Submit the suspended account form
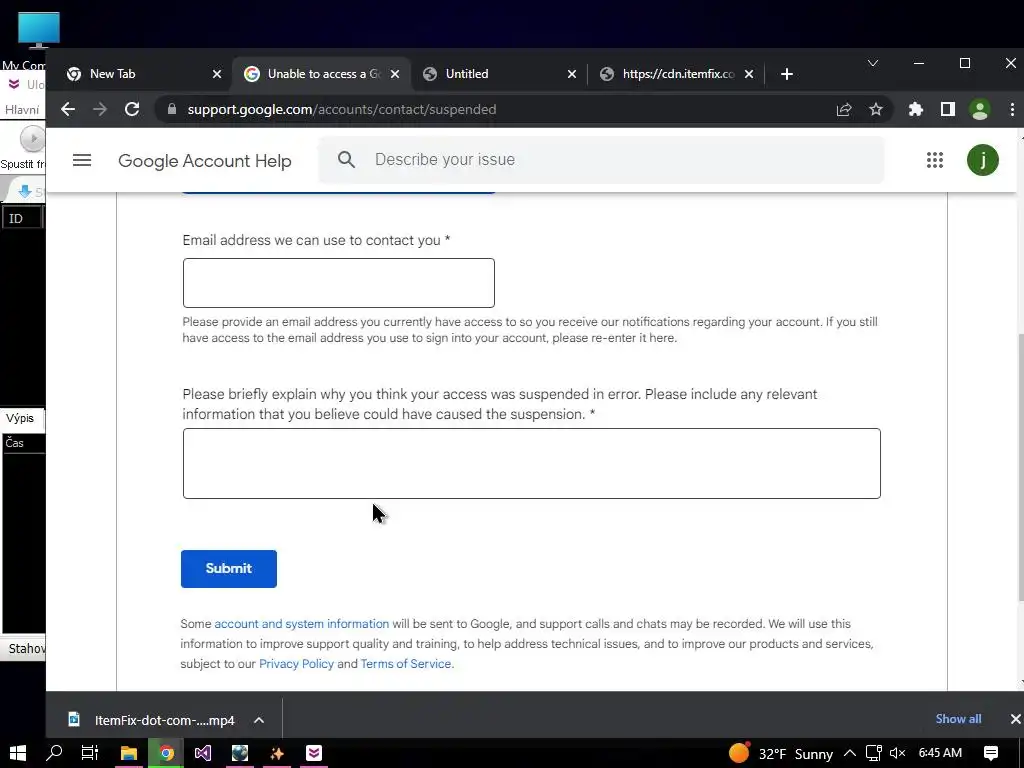 pyautogui.click(x=229, y=569)
